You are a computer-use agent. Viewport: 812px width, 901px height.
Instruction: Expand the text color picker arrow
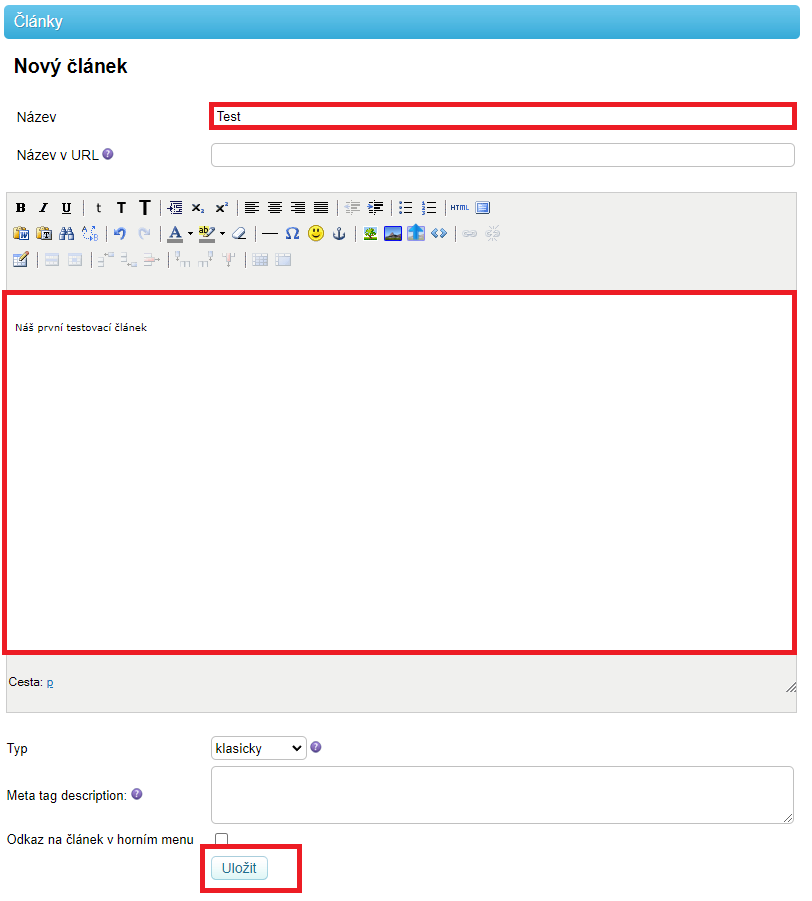pyautogui.click(x=190, y=234)
